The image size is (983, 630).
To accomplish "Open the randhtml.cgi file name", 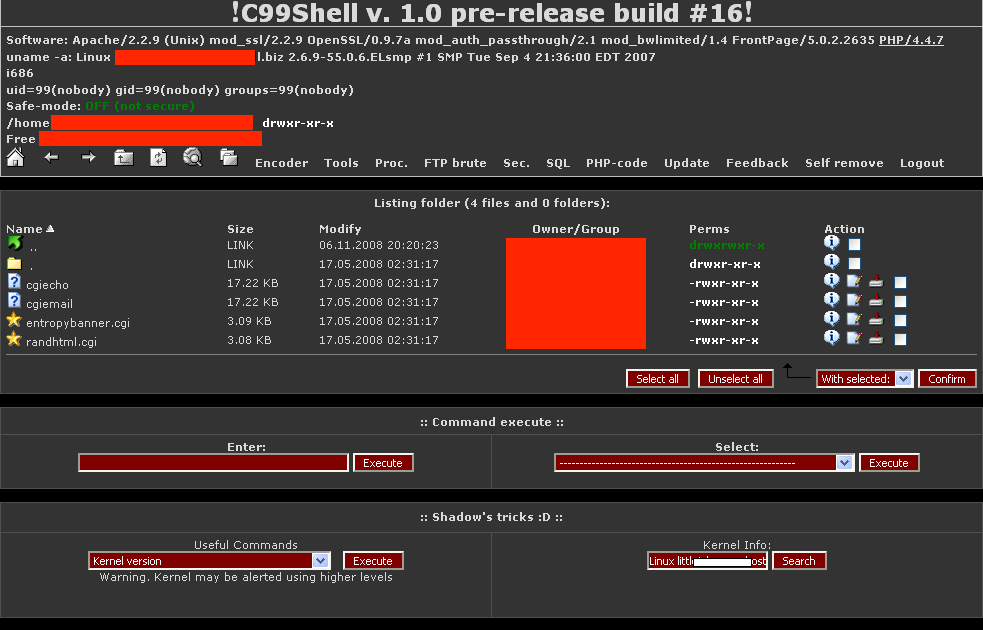I will (x=61, y=342).
